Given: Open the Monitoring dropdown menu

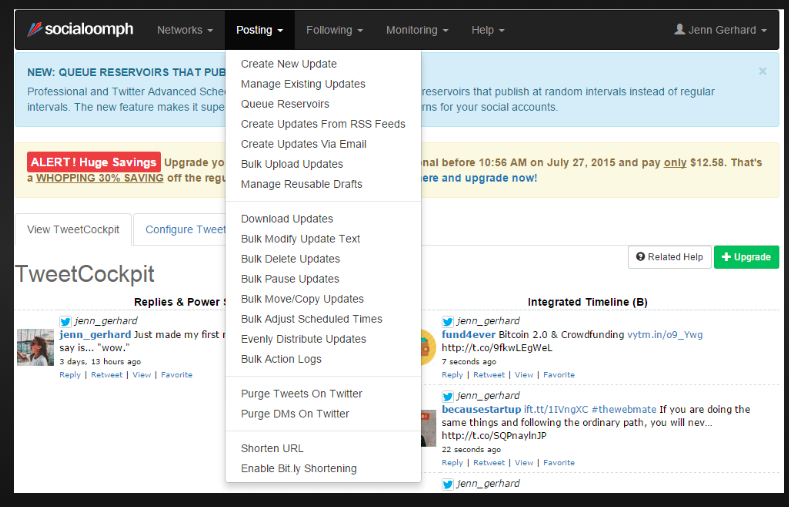Looking at the screenshot, I should (417, 30).
